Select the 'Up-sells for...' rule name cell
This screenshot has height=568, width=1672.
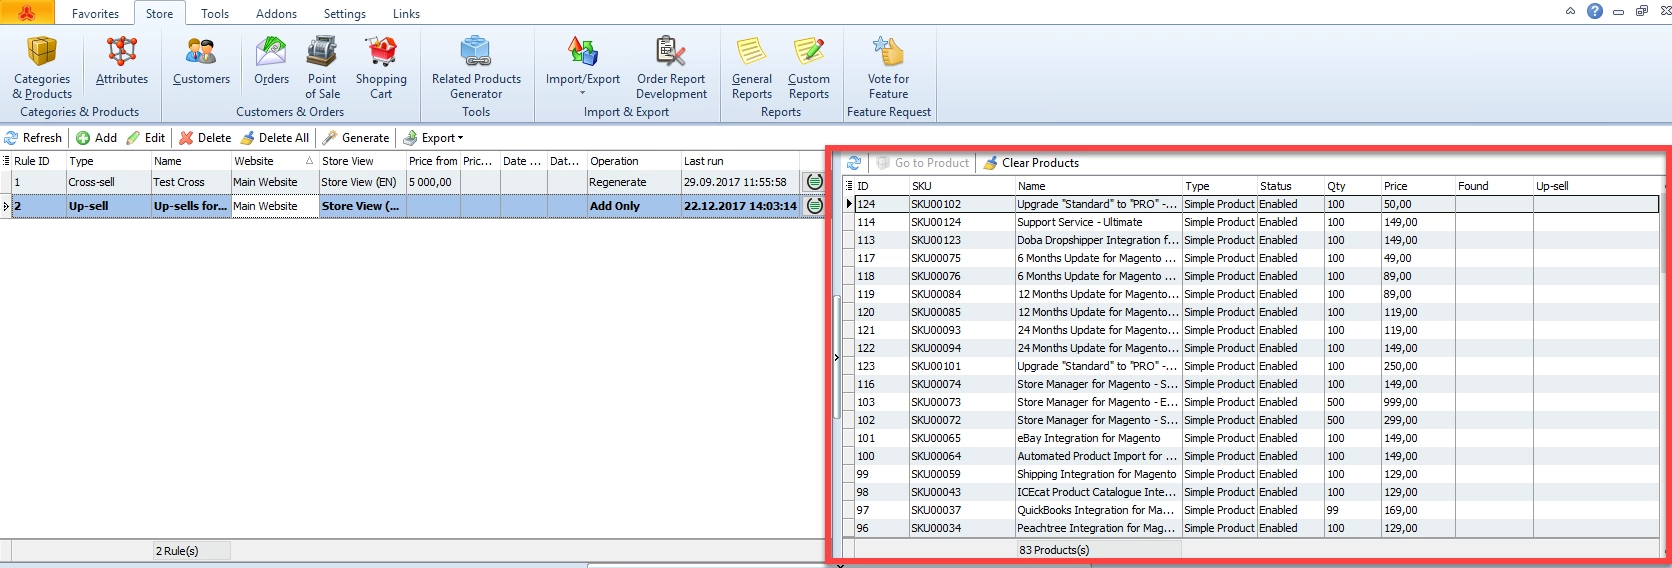(x=190, y=206)
